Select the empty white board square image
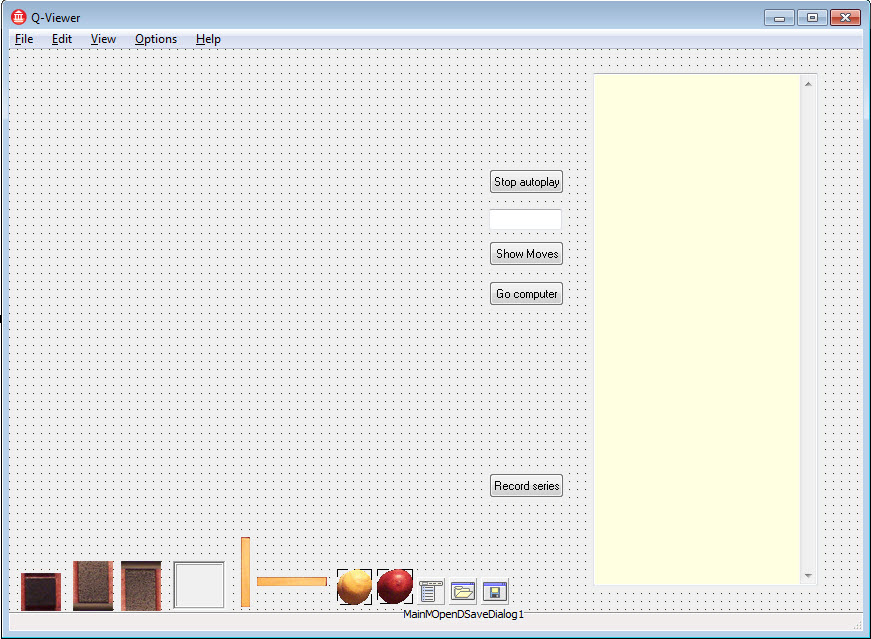This screenshot has height=639, width=871. click(x=197, y=585)
